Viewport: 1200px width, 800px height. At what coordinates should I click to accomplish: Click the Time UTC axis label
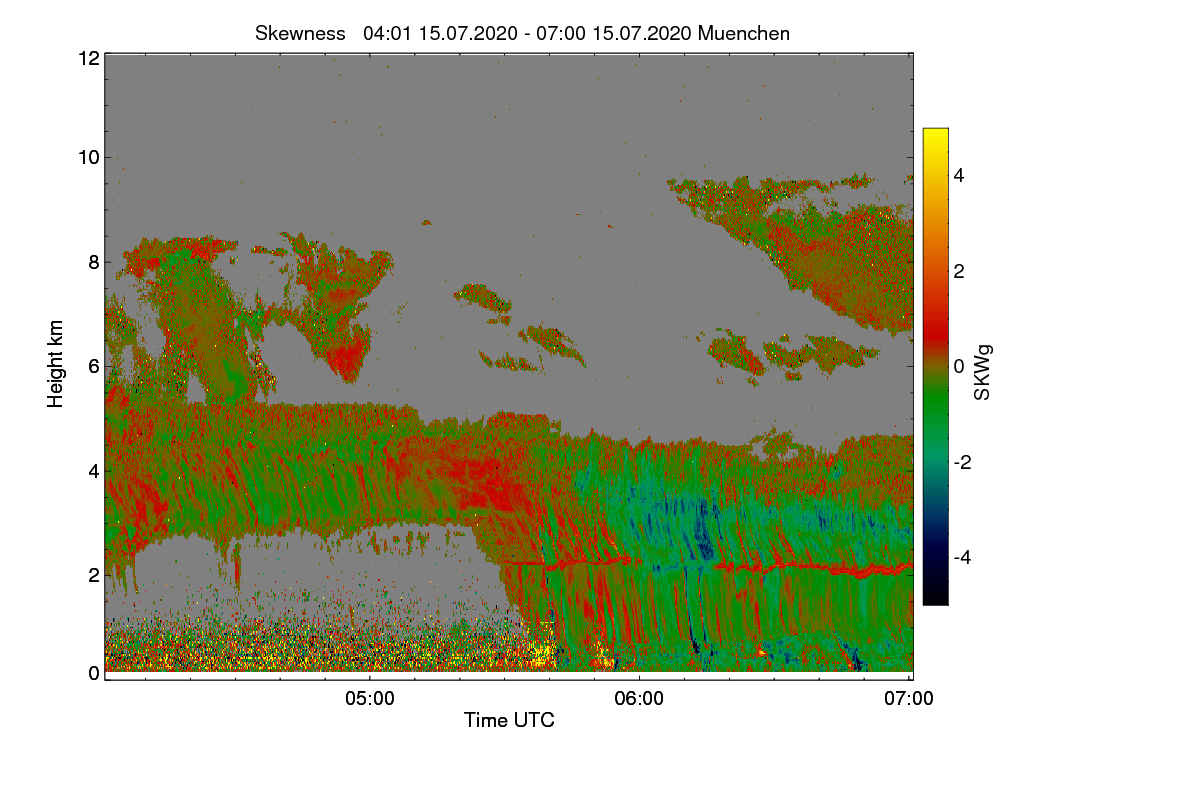pyautogui.click(x=509, y=719)
